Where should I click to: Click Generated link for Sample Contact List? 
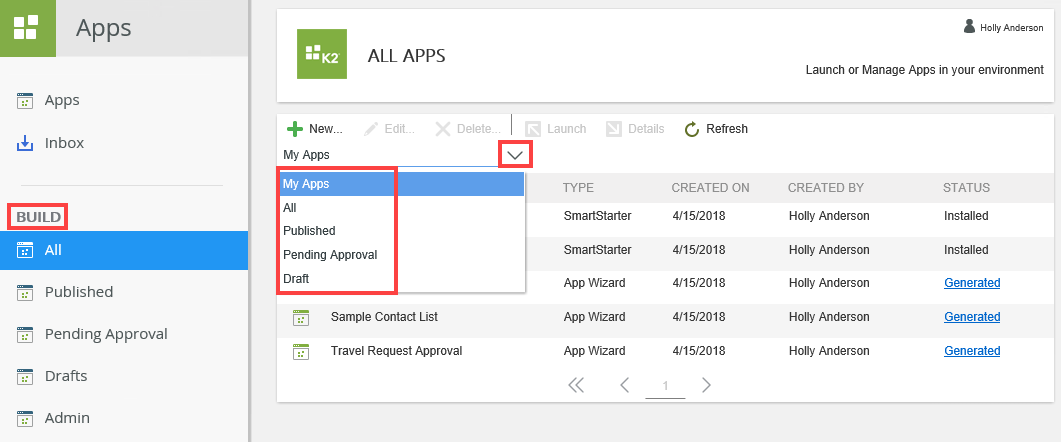click(972, 317)
